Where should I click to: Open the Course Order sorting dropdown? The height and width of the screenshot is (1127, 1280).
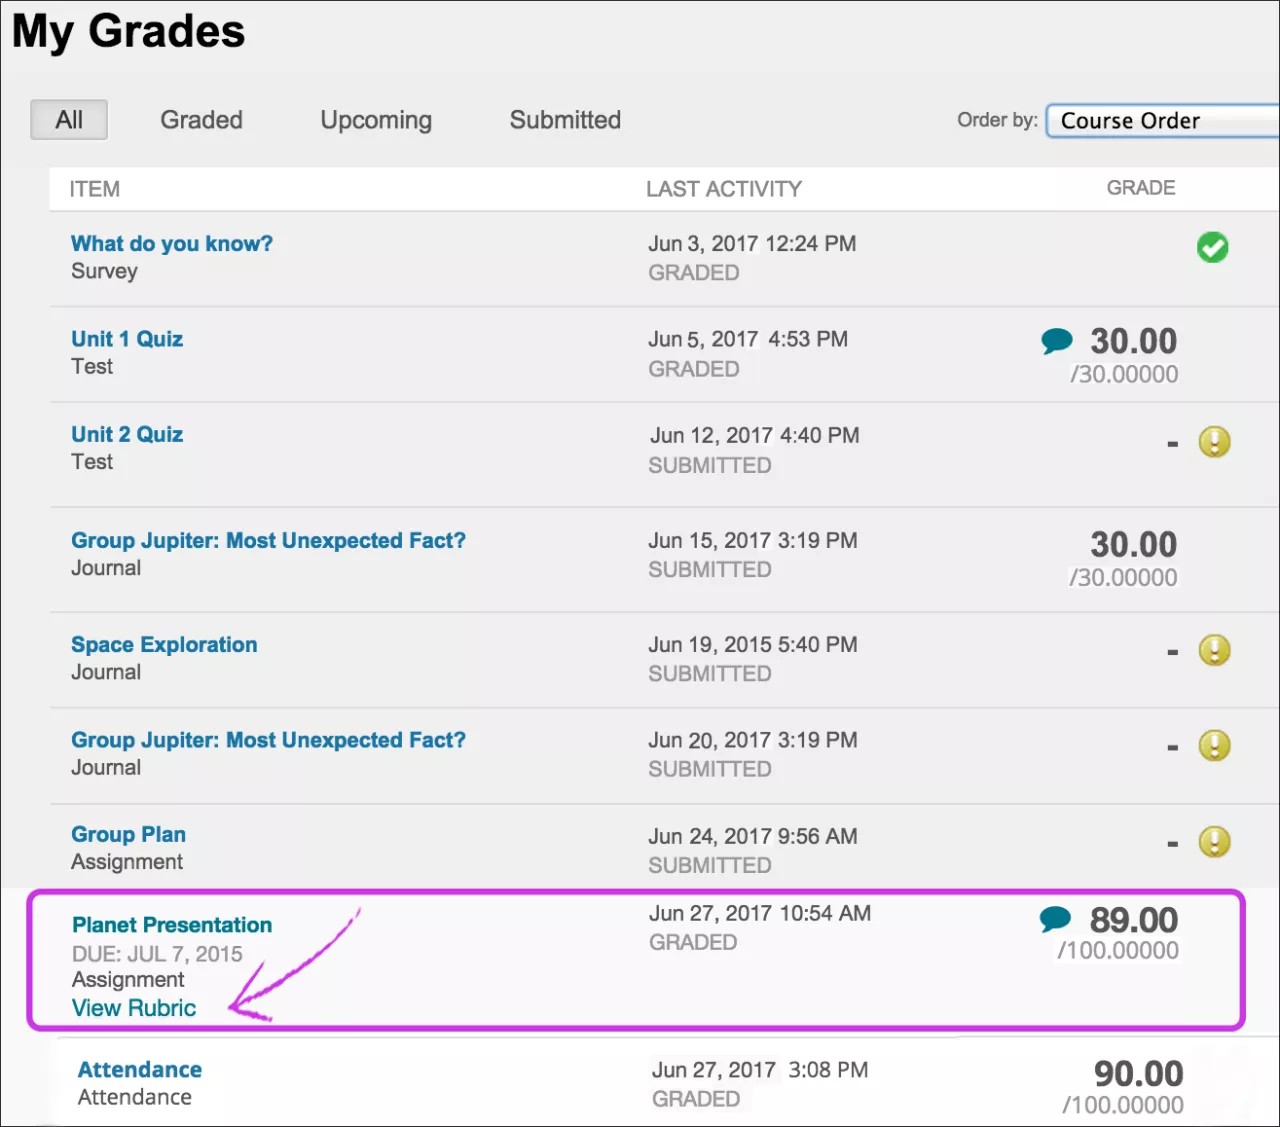tap(1160, 120)
